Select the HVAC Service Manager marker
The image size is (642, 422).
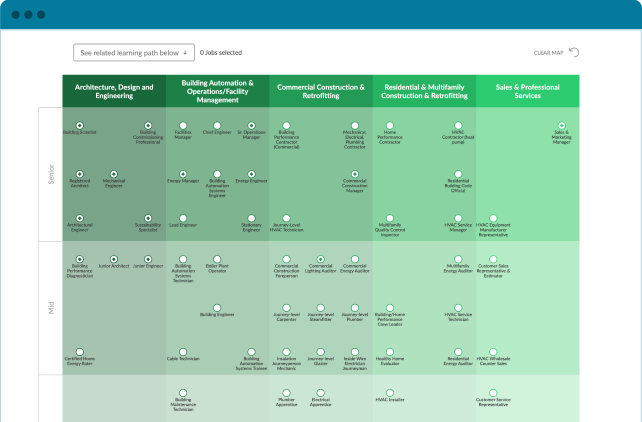[457, 219]
